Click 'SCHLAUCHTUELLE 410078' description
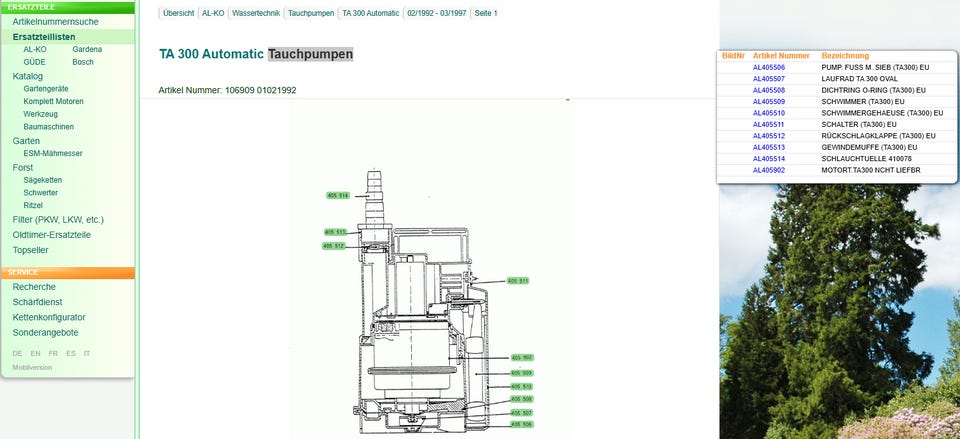Image resolution: width=960 pixels, height=439 pixels. pos(866,159)
